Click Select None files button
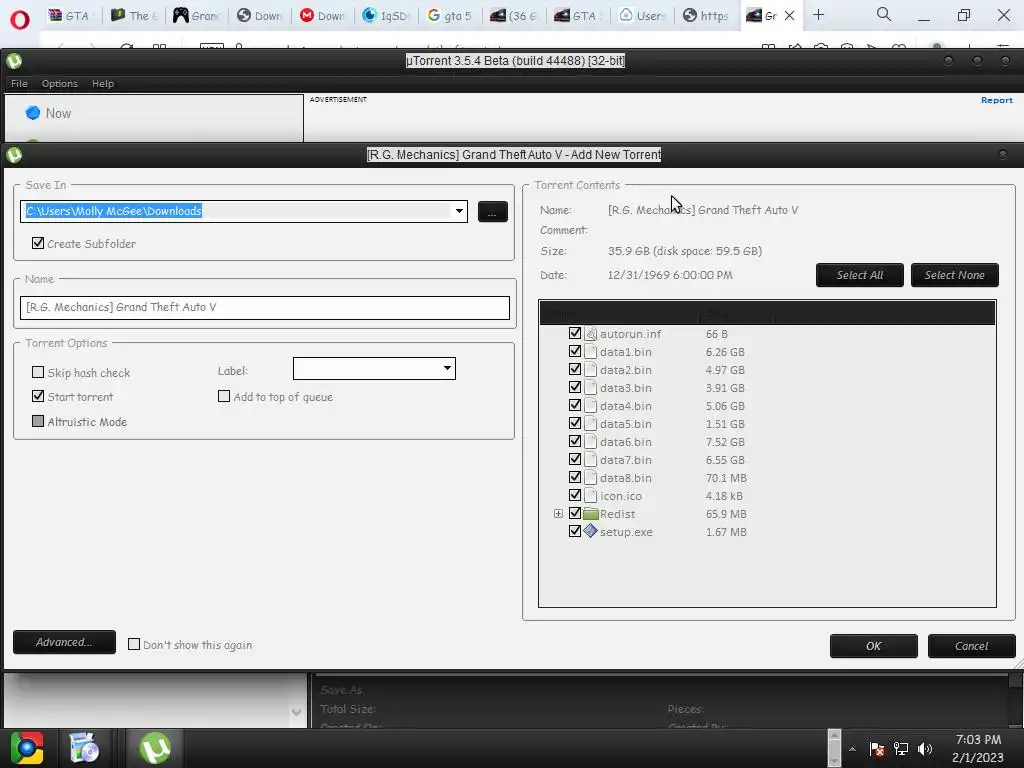Screen dimensions: 1024x768 954,275
